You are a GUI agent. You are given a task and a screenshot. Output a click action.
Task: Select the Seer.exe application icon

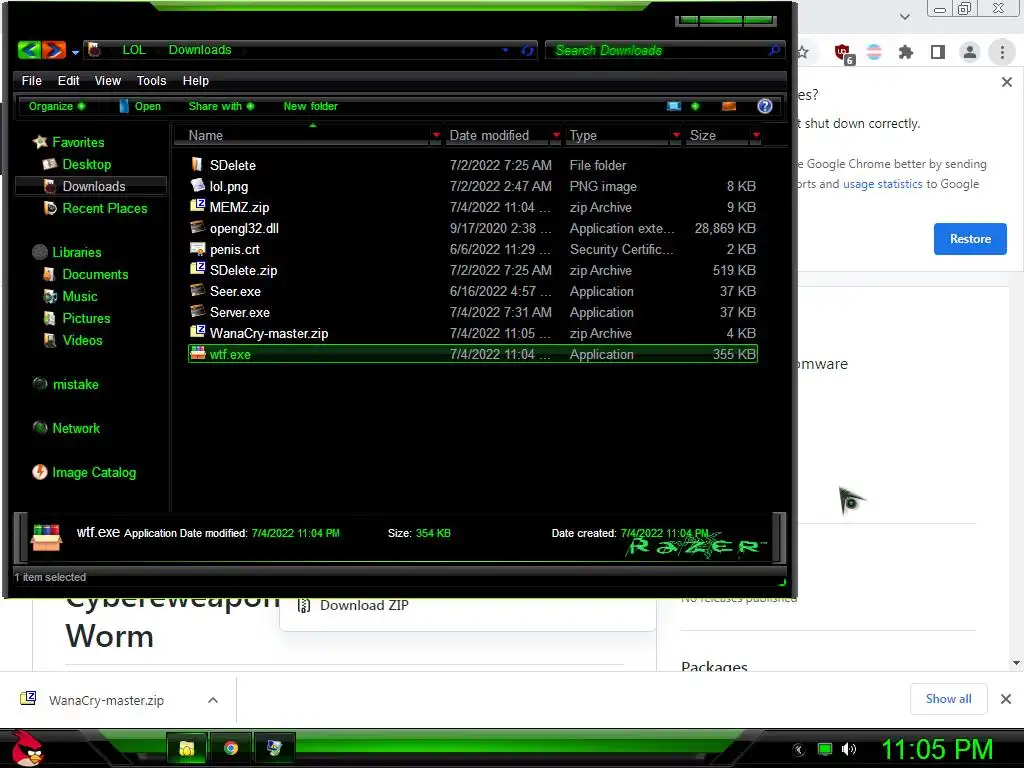(x=197, y=291)
